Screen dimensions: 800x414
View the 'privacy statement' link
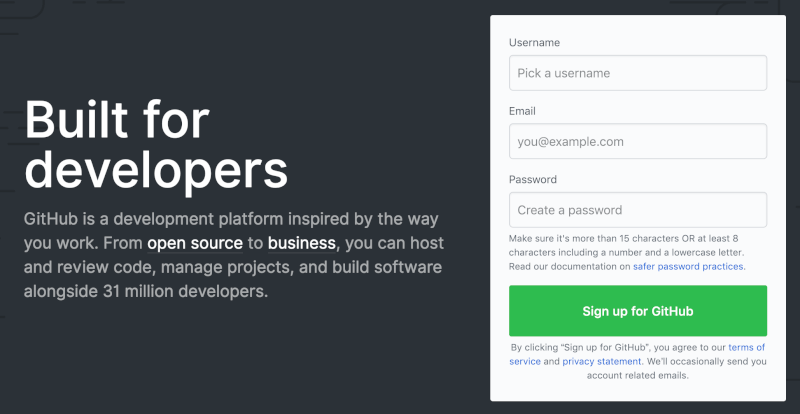tap(602, 361)
